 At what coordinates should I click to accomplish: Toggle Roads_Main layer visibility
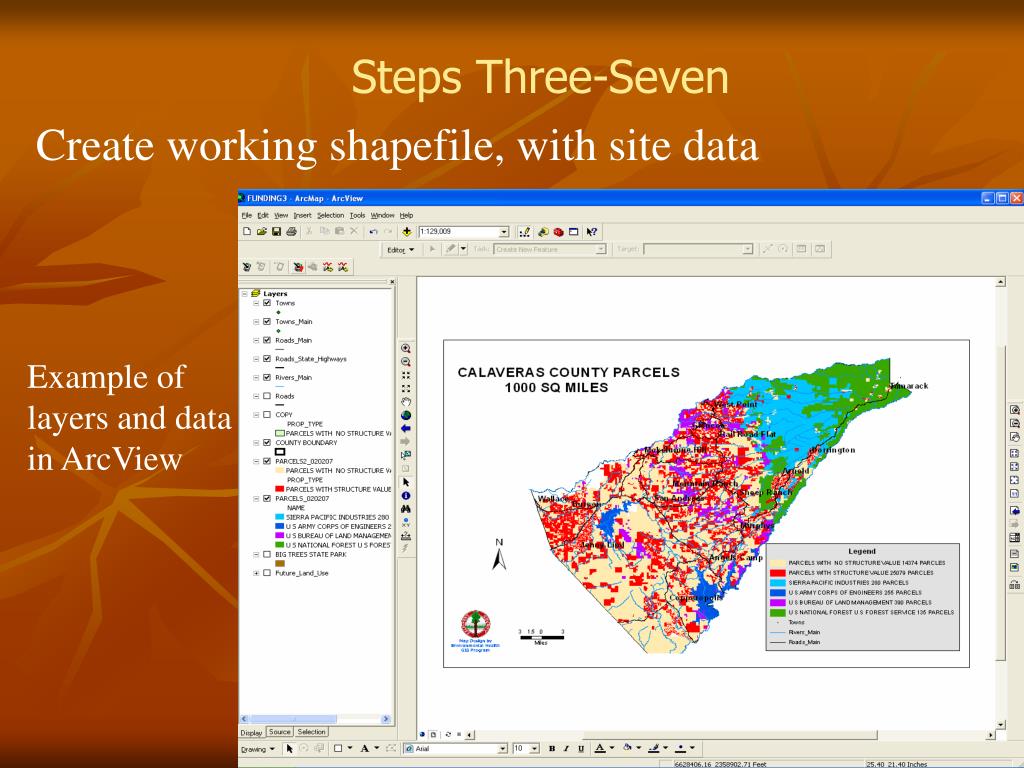[266, 340]
